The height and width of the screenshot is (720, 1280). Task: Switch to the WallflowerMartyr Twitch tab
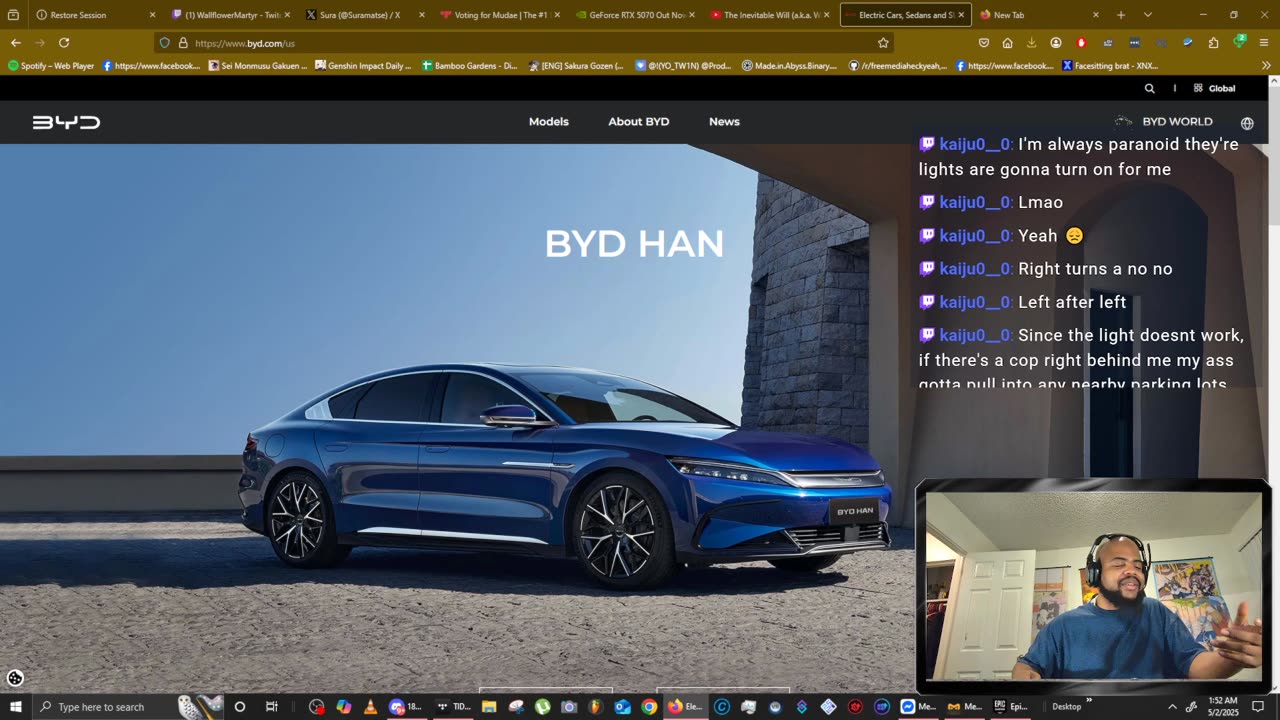[x=231, y=15]
